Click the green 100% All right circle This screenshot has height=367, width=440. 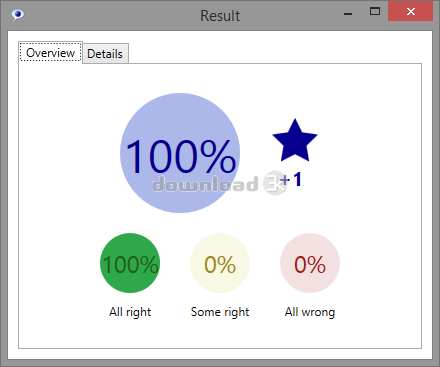(130, 263)
